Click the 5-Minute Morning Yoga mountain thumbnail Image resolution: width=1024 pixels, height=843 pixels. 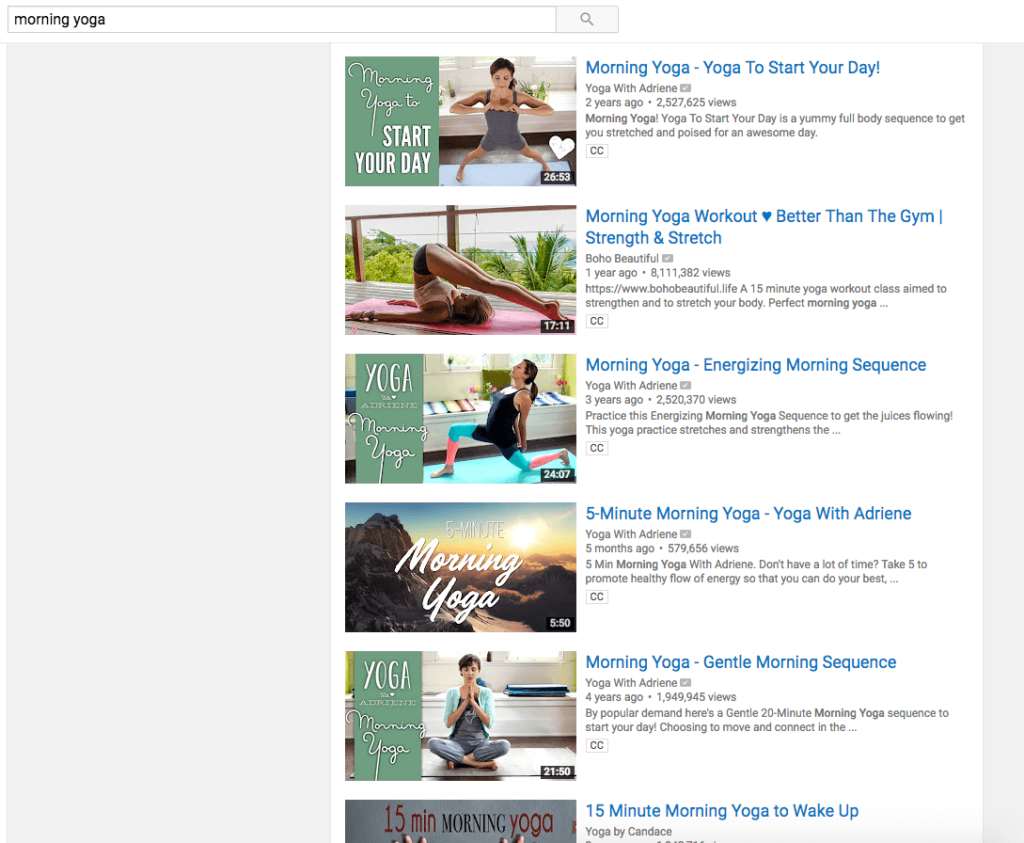(x=460, y=567)
